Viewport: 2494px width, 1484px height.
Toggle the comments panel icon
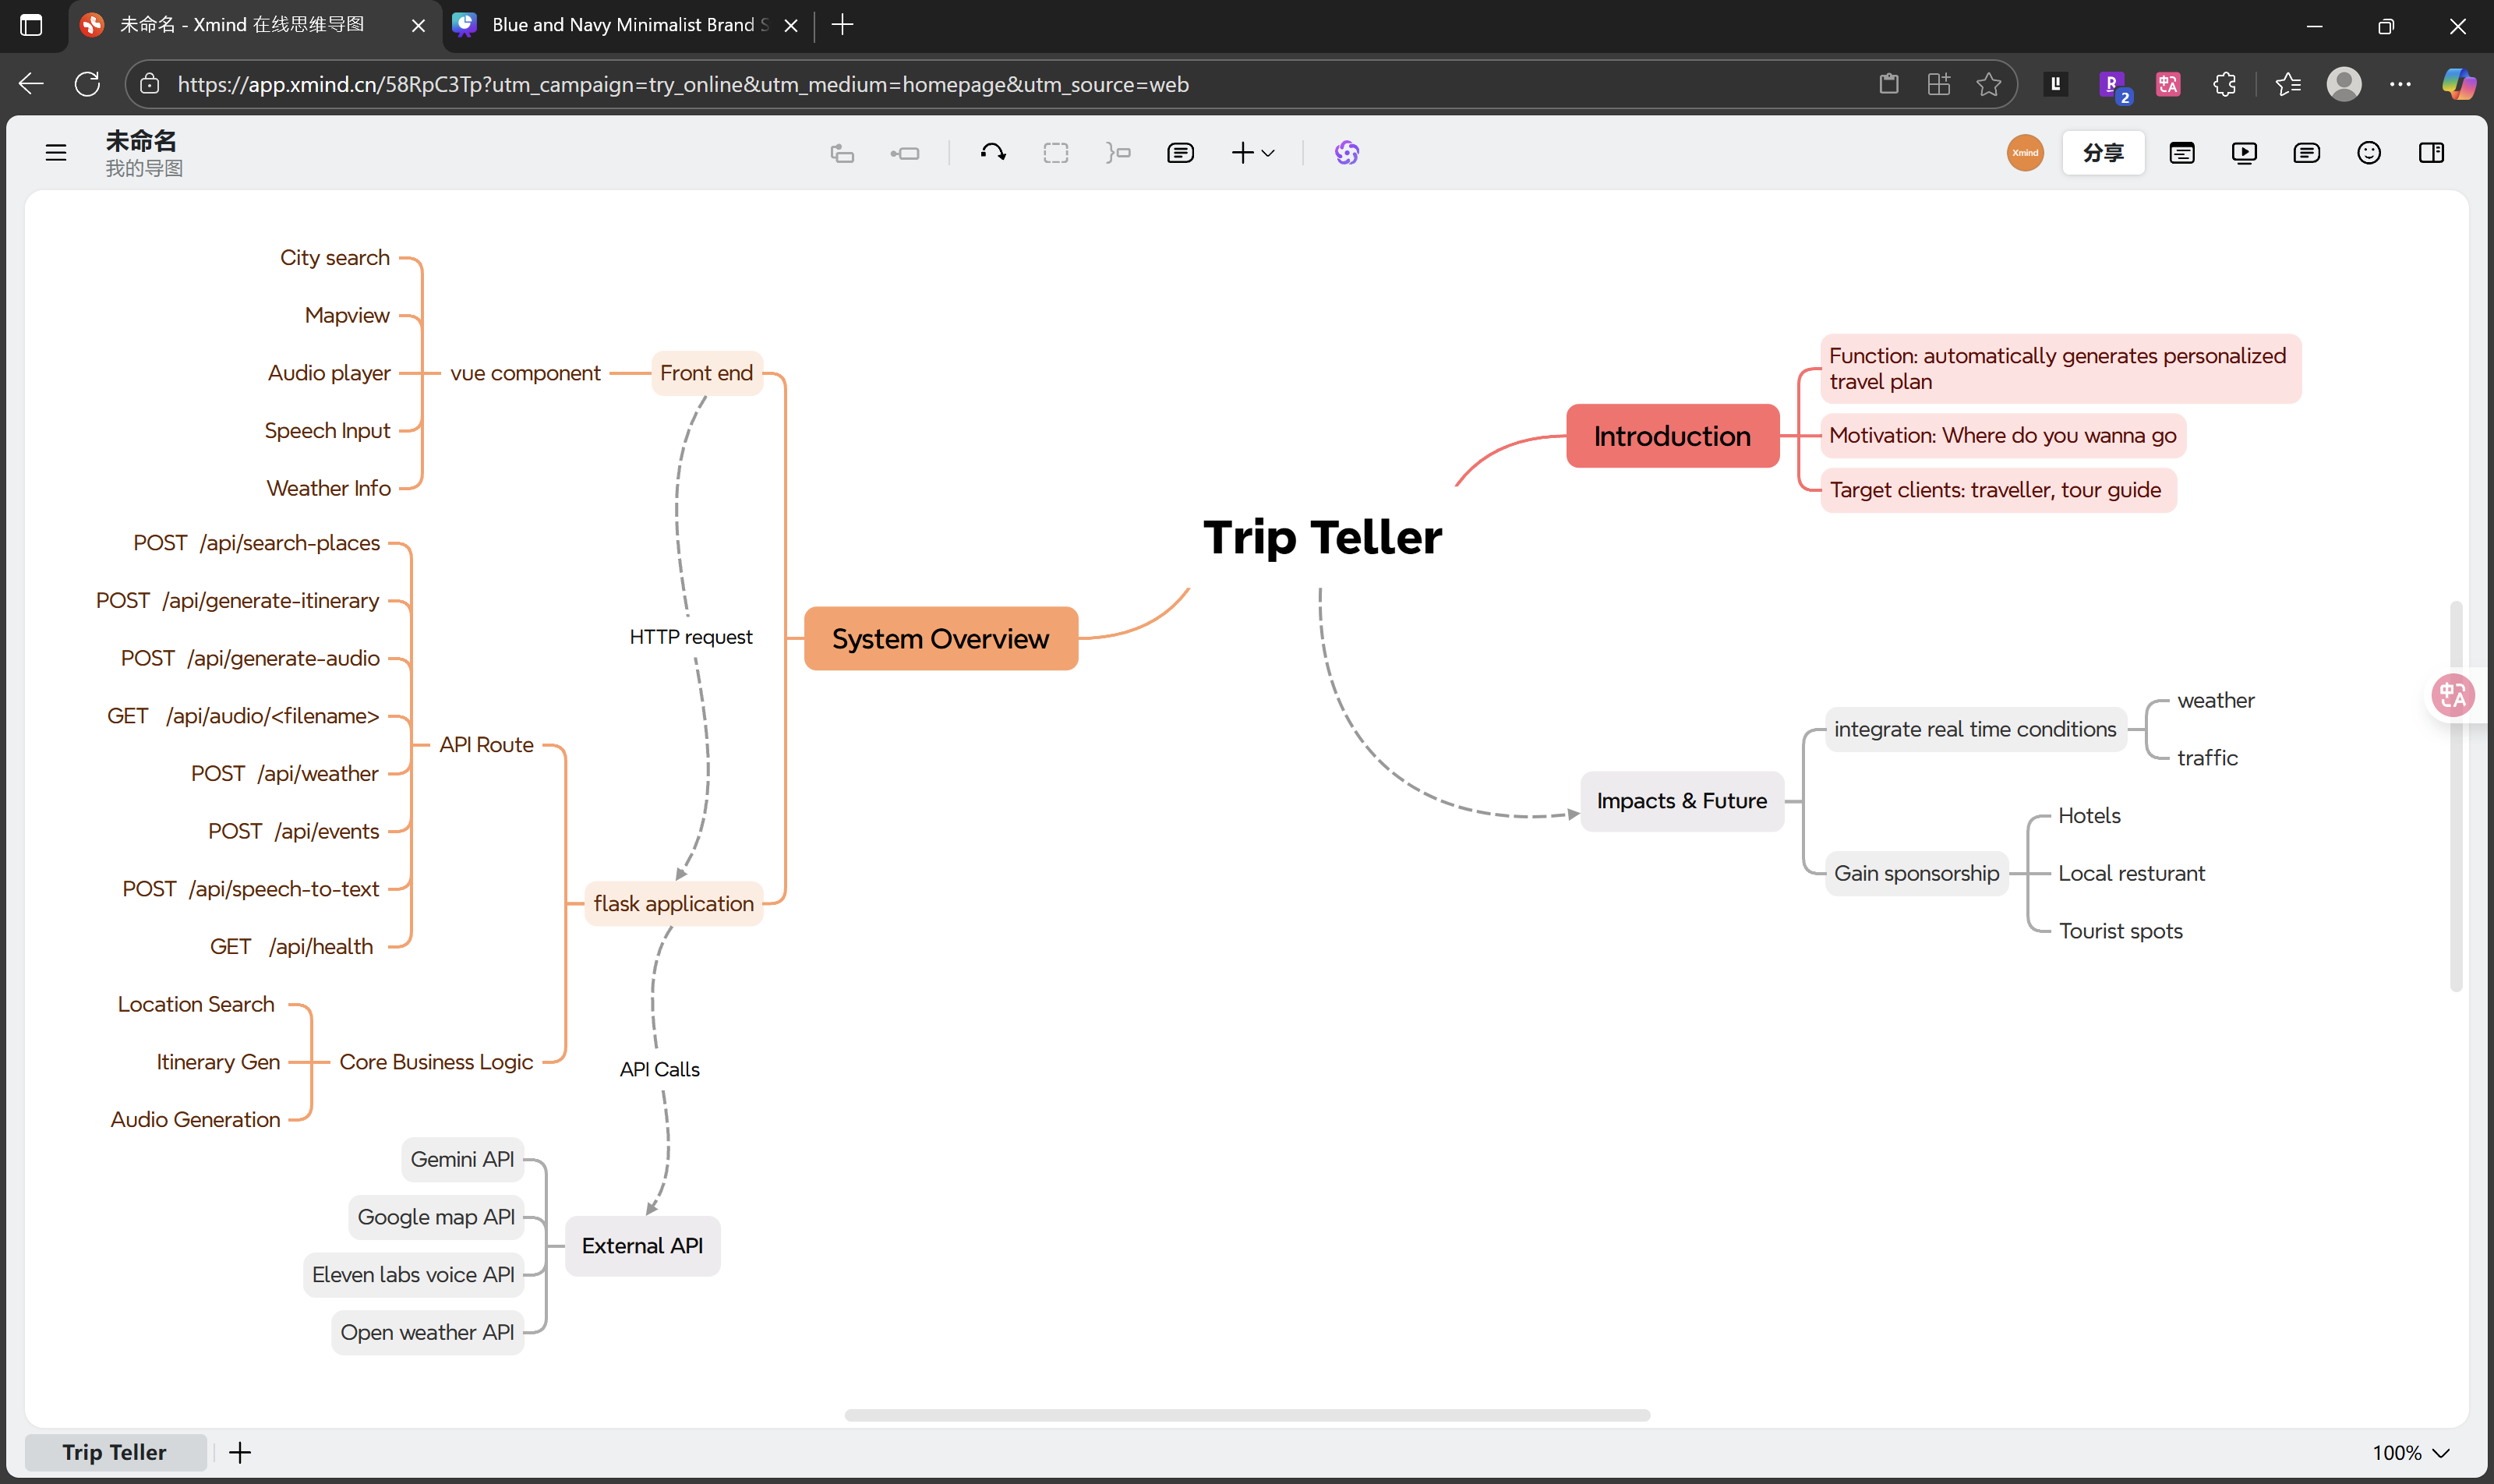click(x=2306, y=153)
